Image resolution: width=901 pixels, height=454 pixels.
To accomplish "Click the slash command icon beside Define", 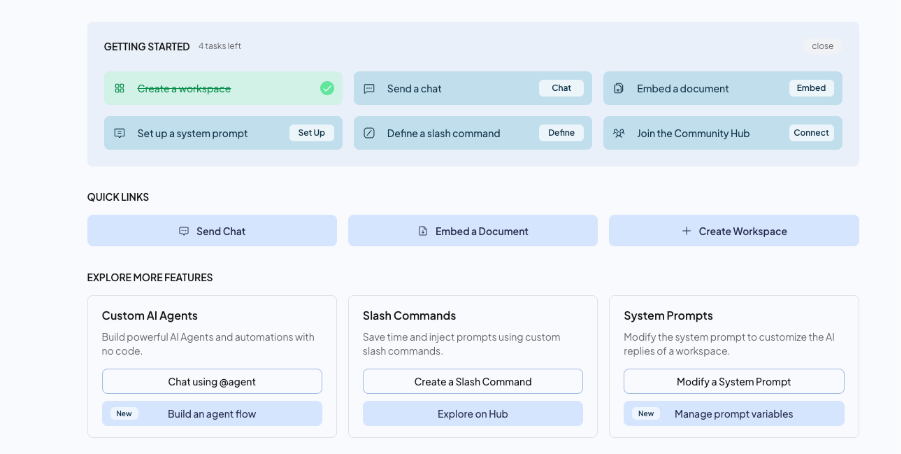I will pyautogui.click(x=369, y=133).
